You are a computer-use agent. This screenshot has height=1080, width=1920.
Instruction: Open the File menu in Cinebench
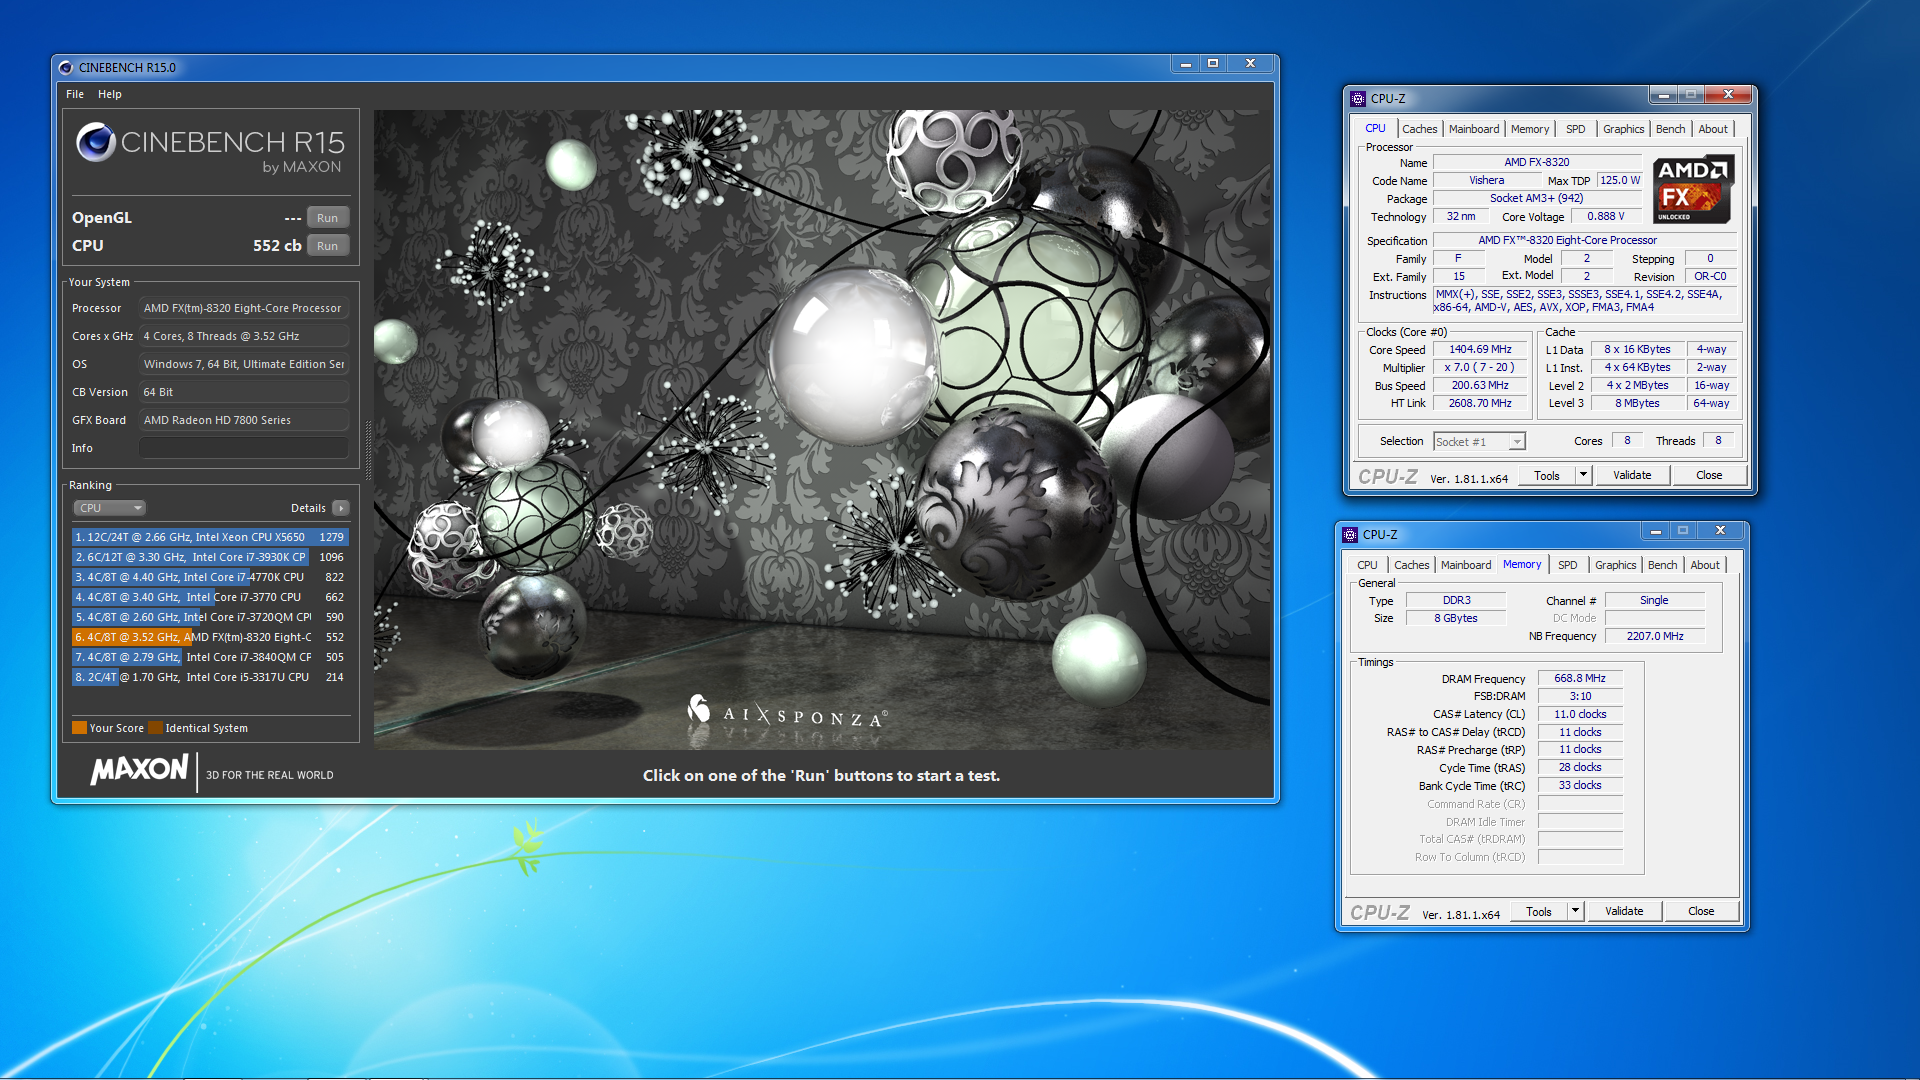click(x=75, y=94)
